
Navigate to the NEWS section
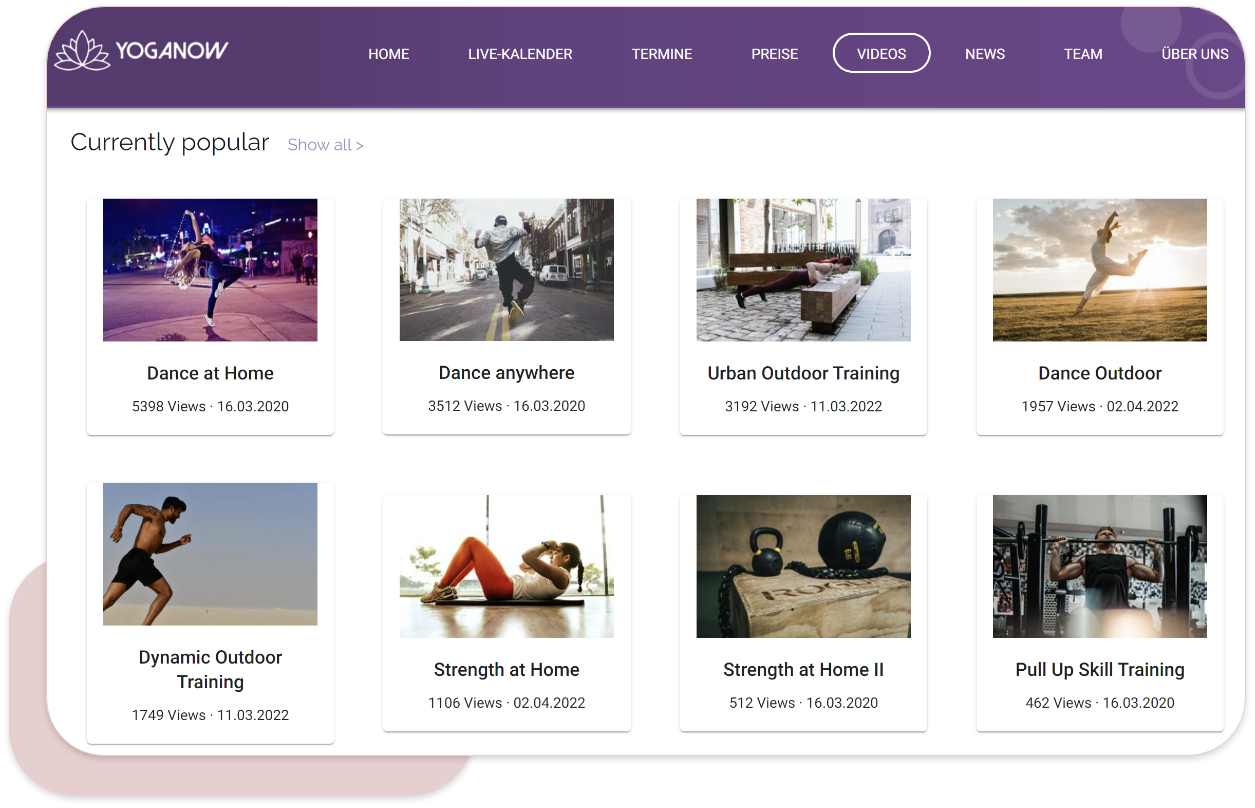(x=984, y=54)
